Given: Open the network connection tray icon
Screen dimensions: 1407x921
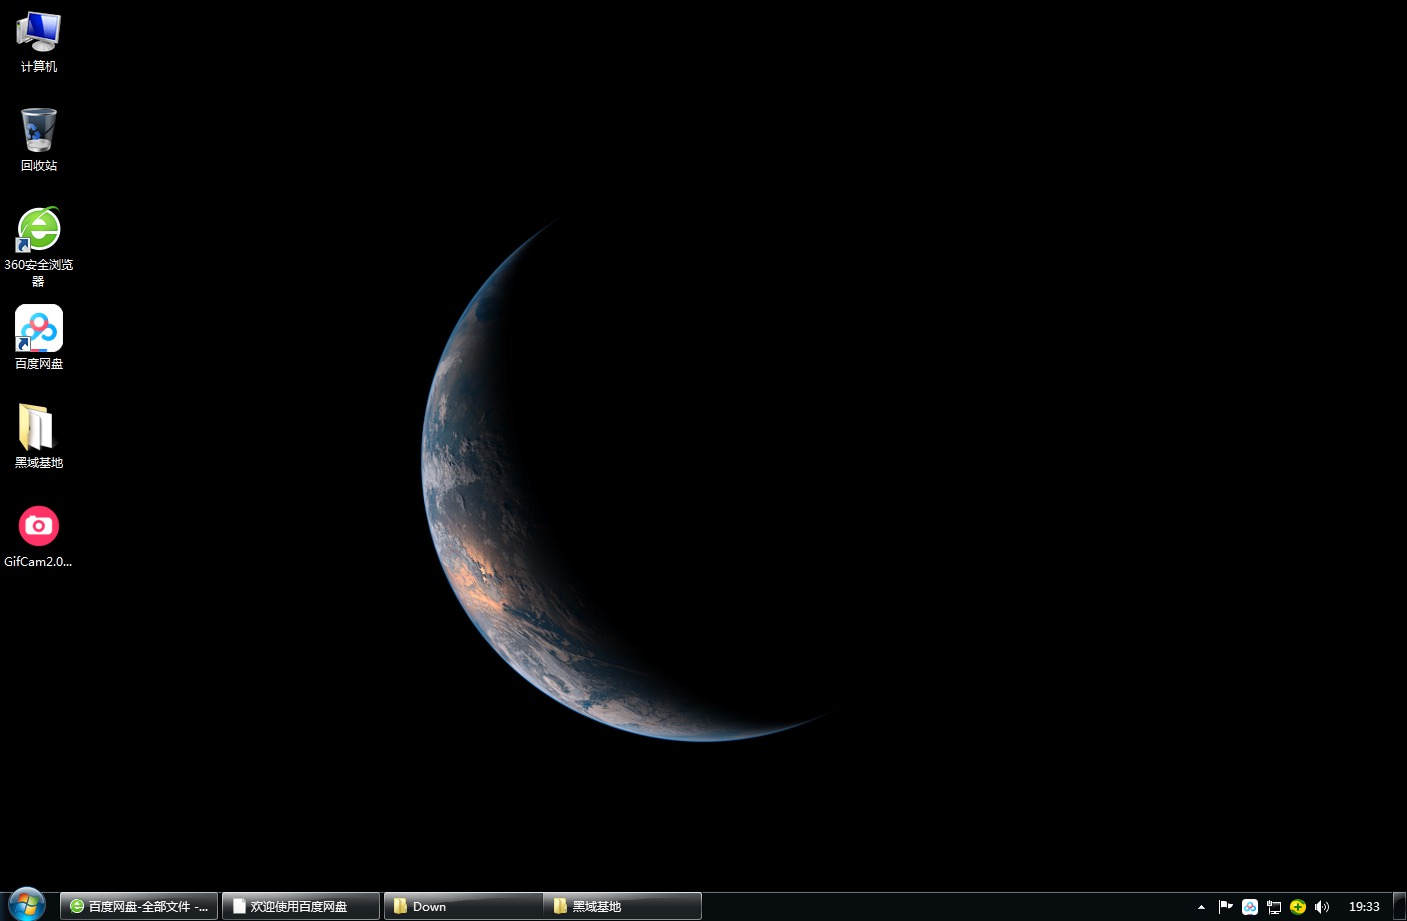Looking at the screenshot, I should (1274, 907).
